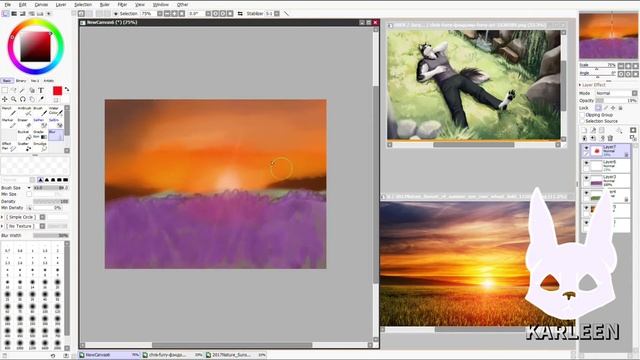Select the Layer7 thumbnail

597,151
